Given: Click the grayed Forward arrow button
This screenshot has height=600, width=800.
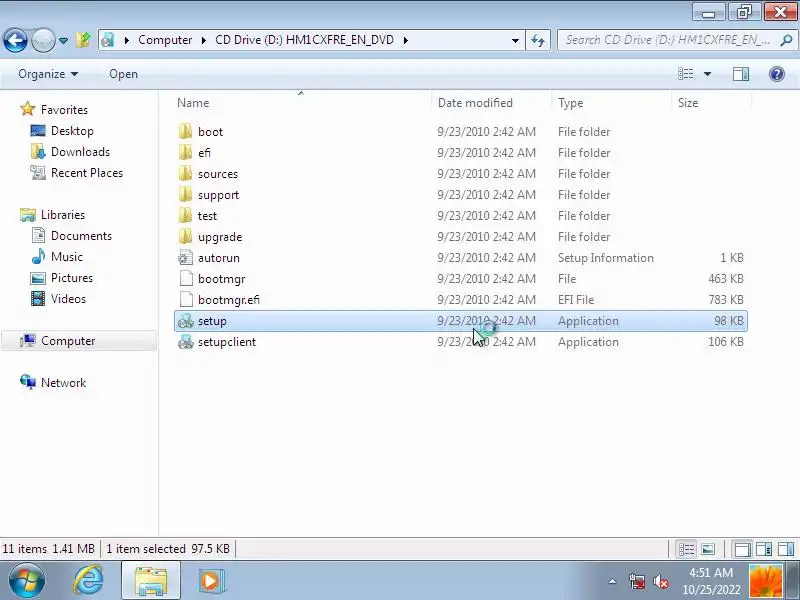Looking at the screenshot, I should 43,40.
